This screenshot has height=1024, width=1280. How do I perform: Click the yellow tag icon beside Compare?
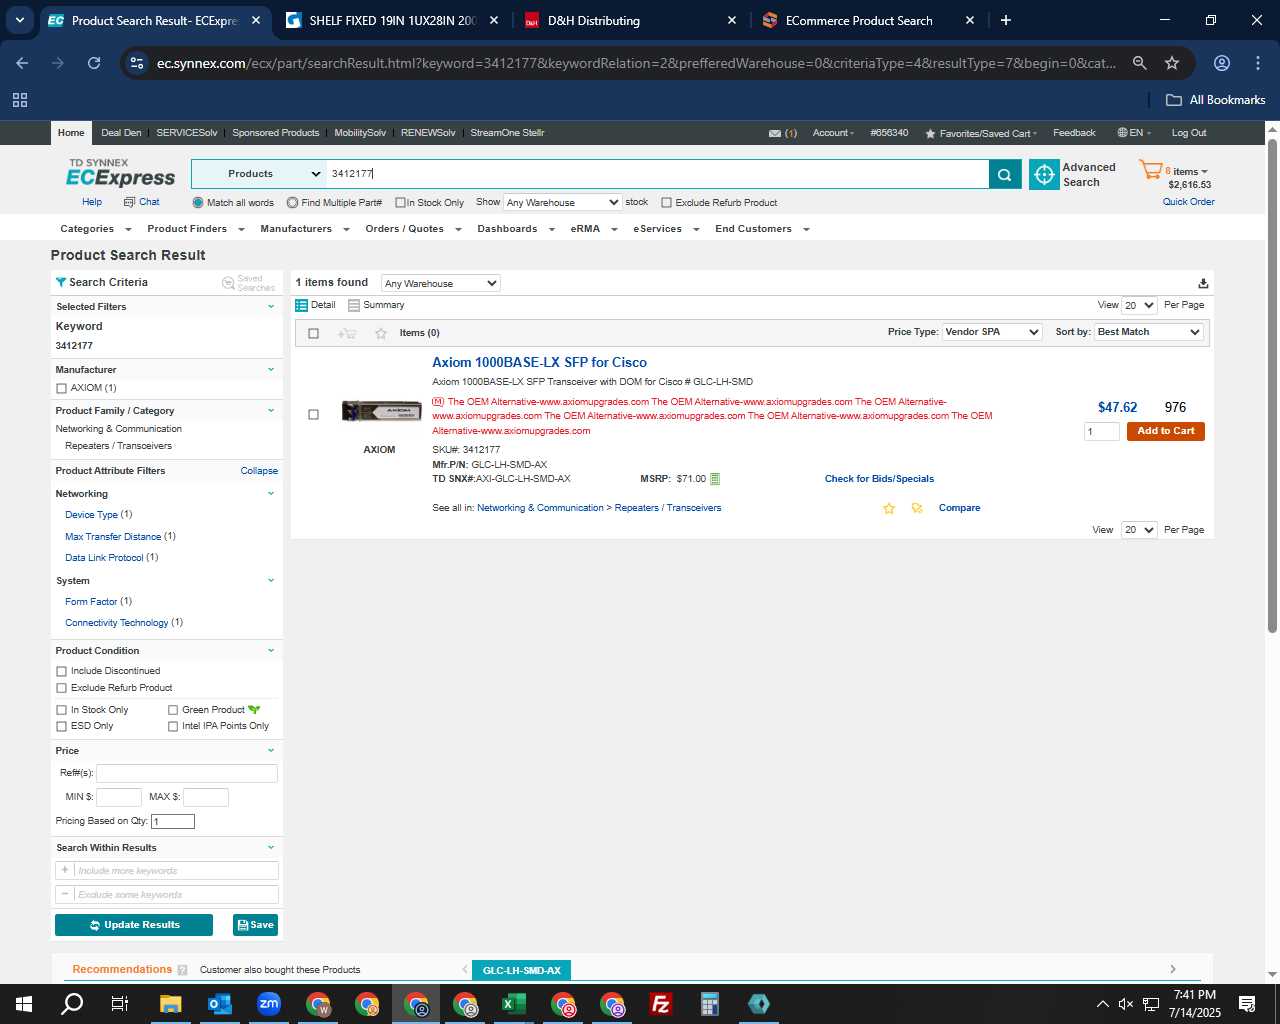[917, 508]
